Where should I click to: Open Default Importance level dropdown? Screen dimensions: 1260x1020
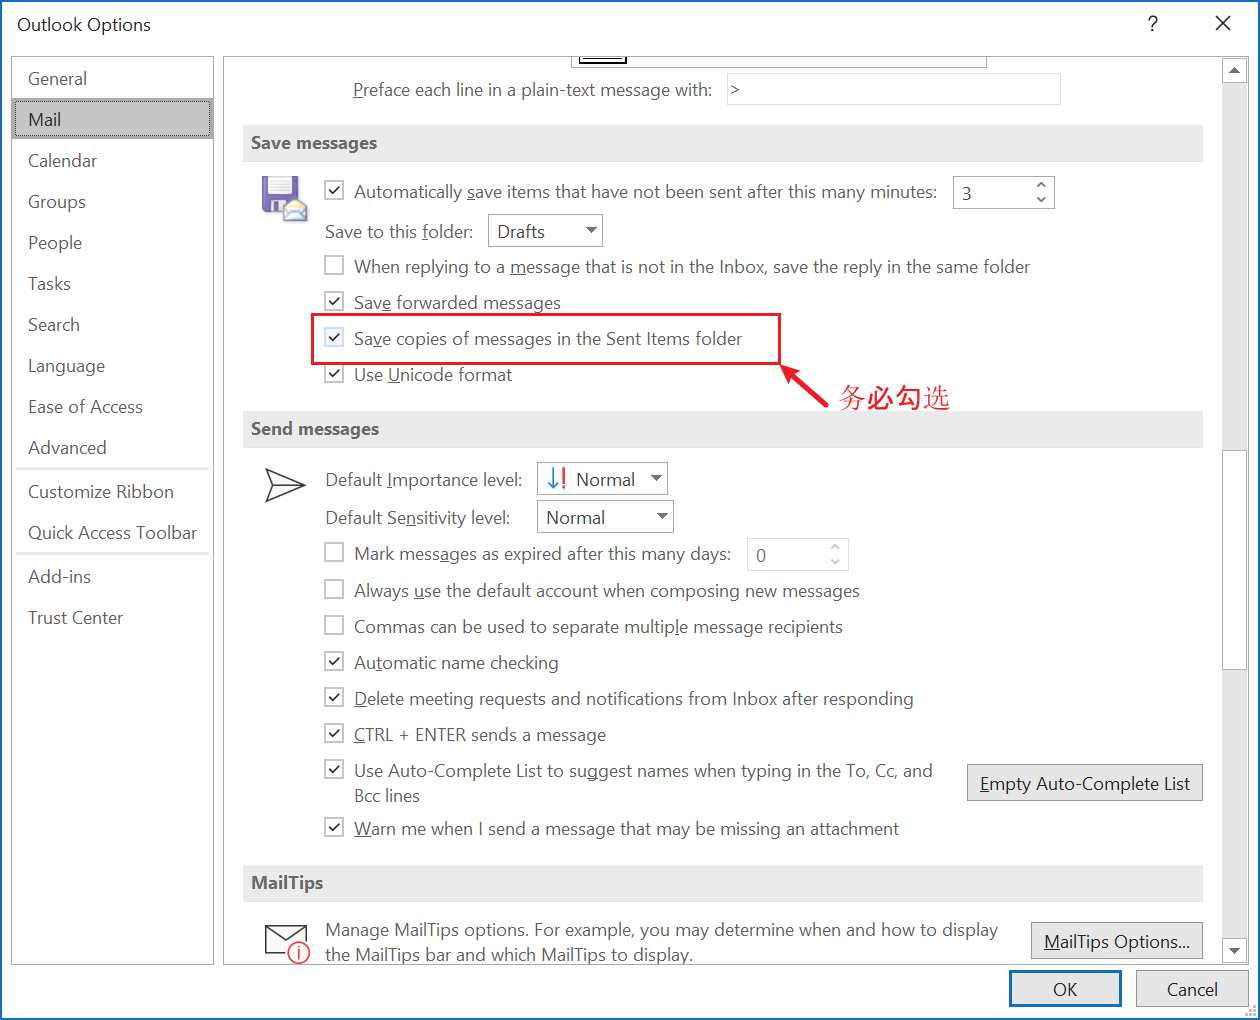[602, 479]
